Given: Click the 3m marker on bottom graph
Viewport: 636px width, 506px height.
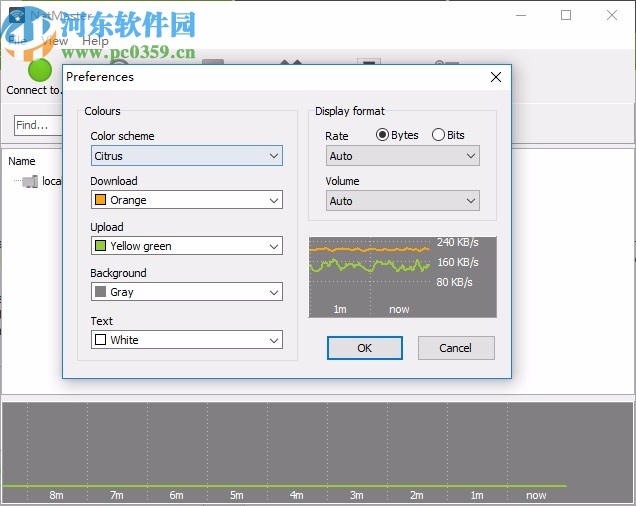Looking at the screenshot, I should (357, 495).
